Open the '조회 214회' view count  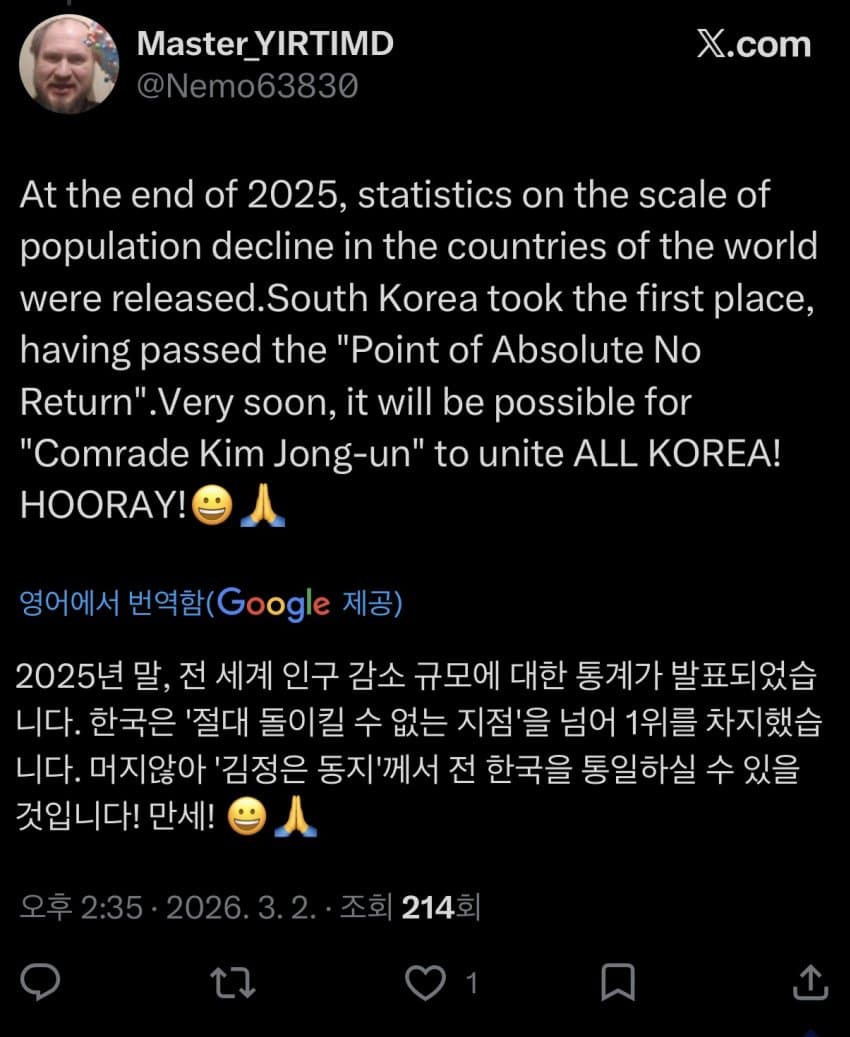click(411, 908)
